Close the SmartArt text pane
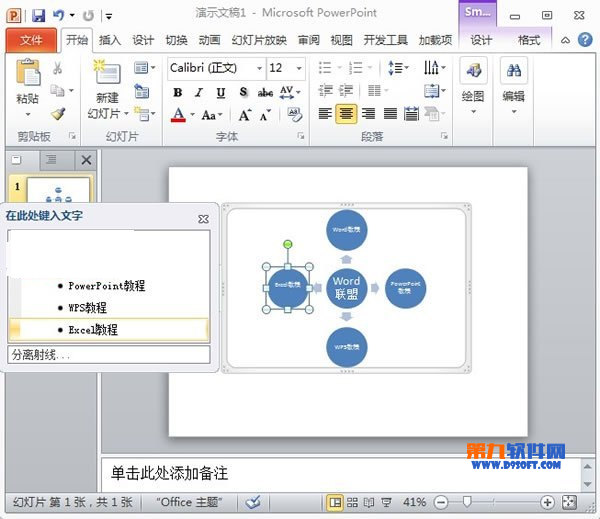This screenshot has height=519, width=600. coord(203,219)
